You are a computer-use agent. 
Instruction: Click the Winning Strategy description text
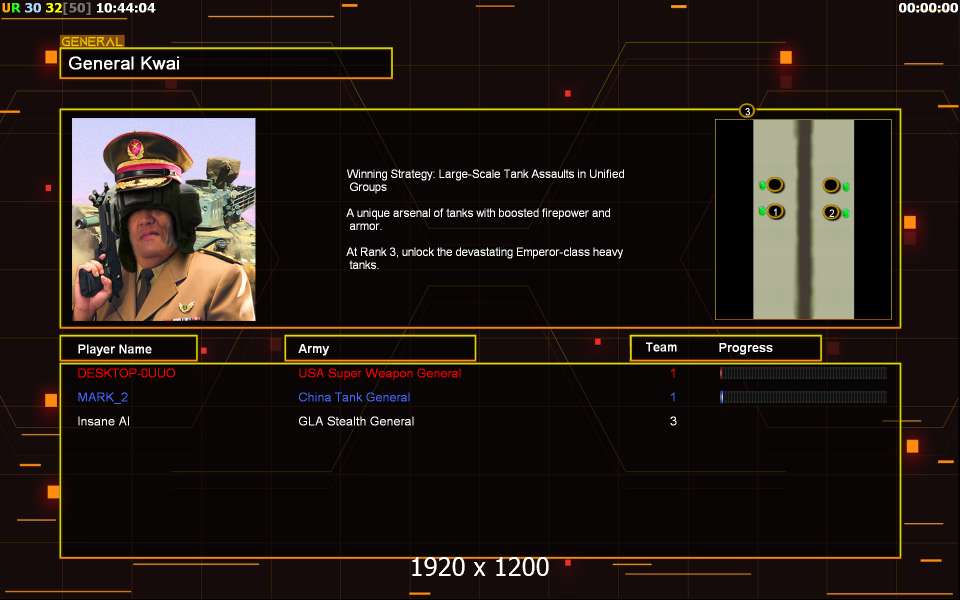coord(486,180)
